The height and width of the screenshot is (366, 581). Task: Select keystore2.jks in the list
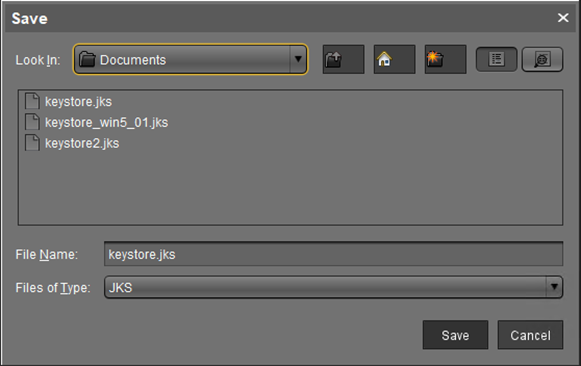82,143
